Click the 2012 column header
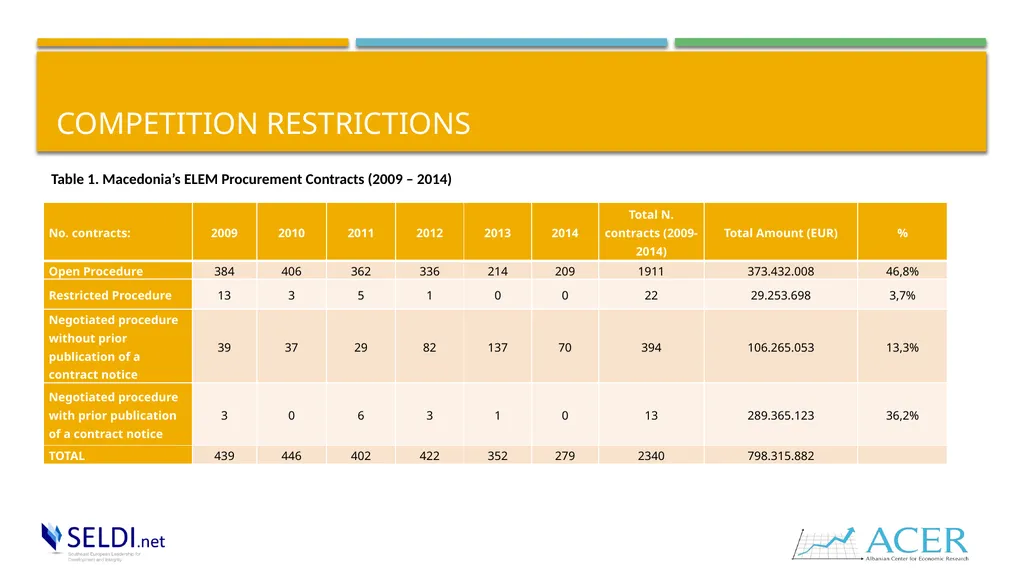This screenshot has width=1024, height=575. pos(429,232)
